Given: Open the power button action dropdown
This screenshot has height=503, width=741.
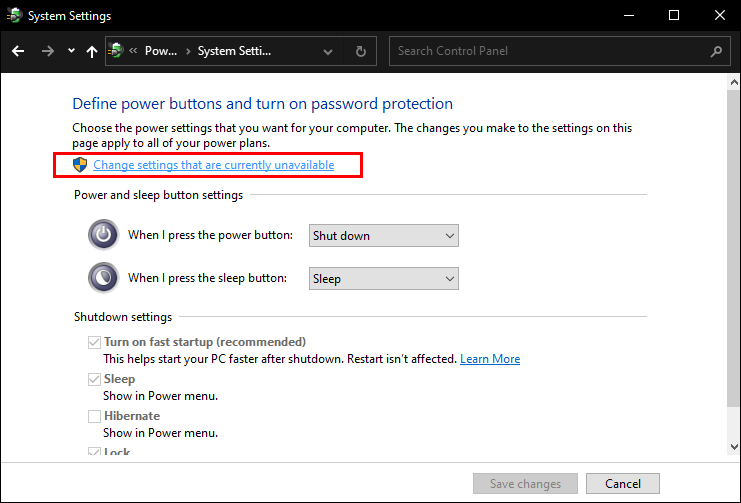Looking at the screenshot, I should tap(383, 236).
